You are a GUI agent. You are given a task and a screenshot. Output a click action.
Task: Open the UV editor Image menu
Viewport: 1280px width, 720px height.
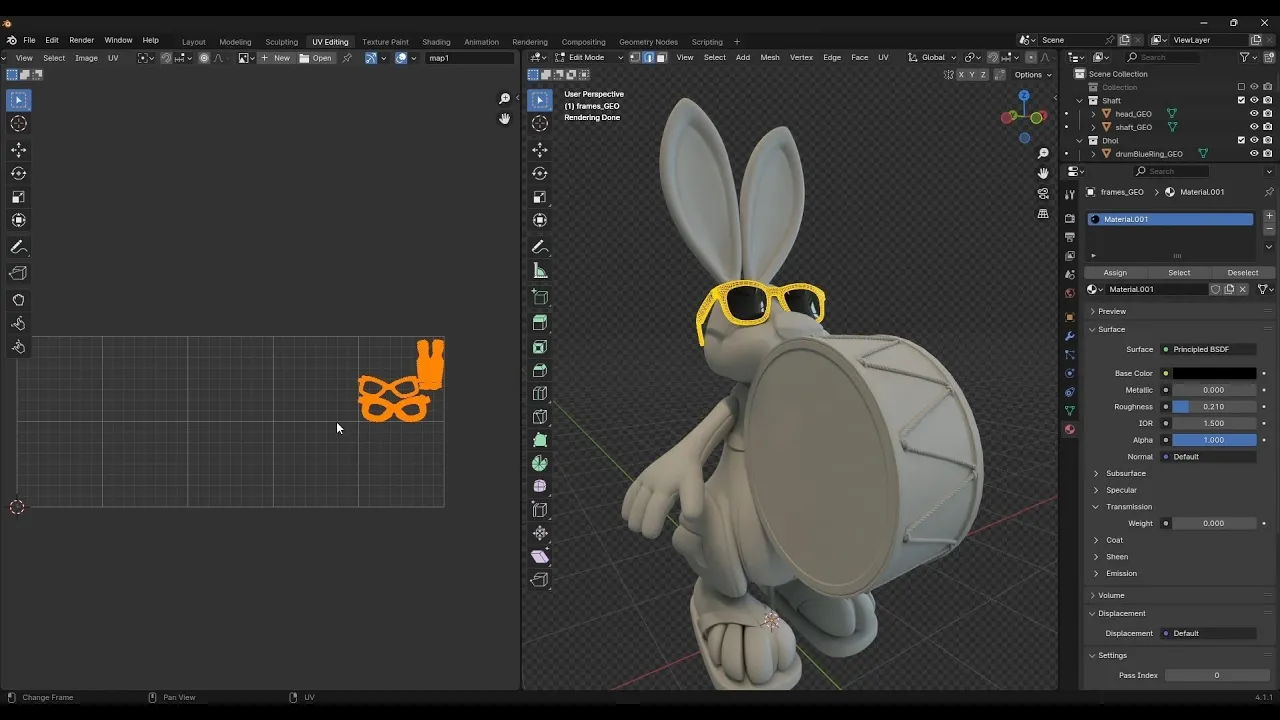[x=86, y=58]
